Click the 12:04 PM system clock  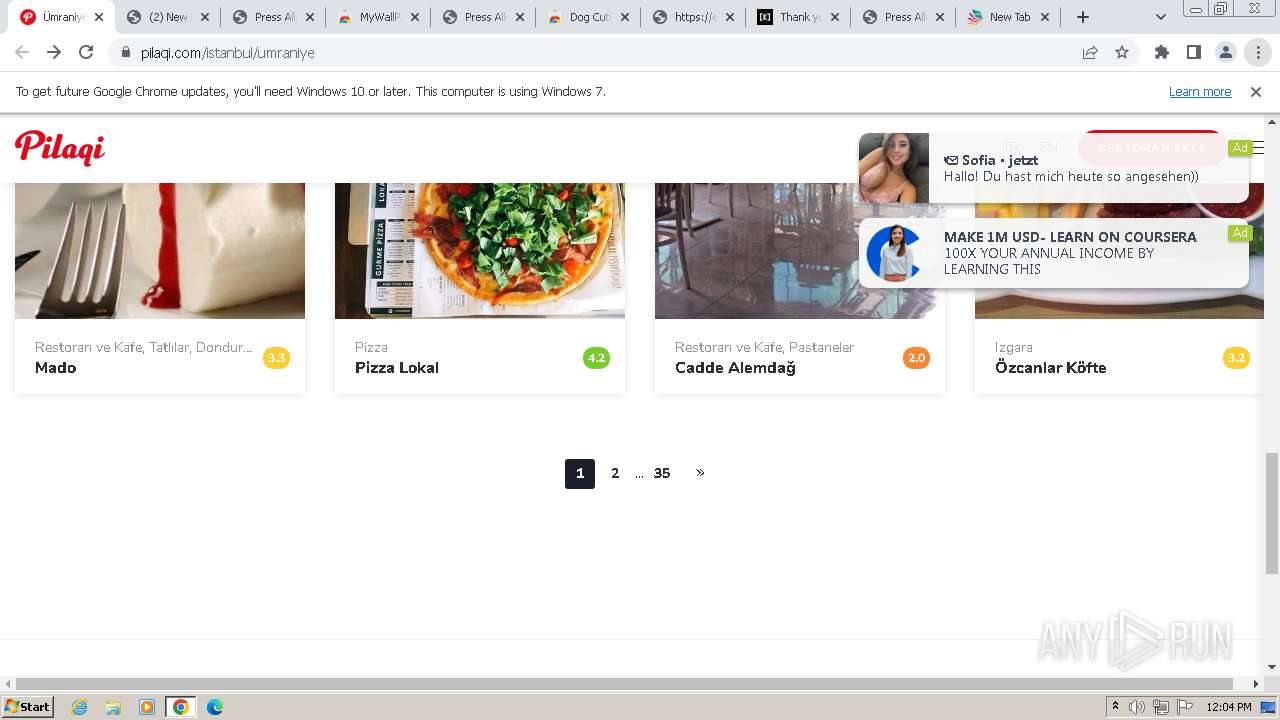(x=1229, y=707)
